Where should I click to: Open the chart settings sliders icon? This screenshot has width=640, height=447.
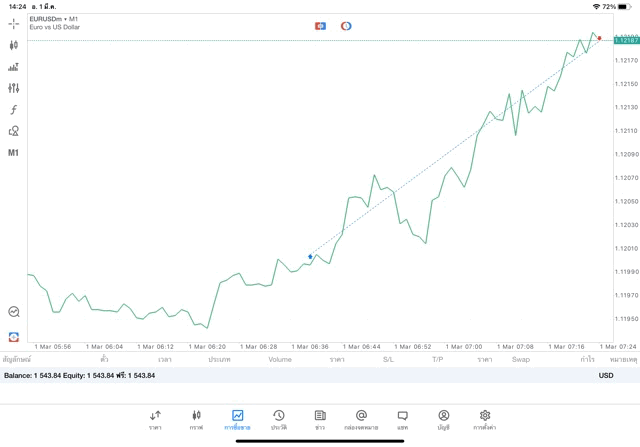pyautogui.click(x=13, y=88)
